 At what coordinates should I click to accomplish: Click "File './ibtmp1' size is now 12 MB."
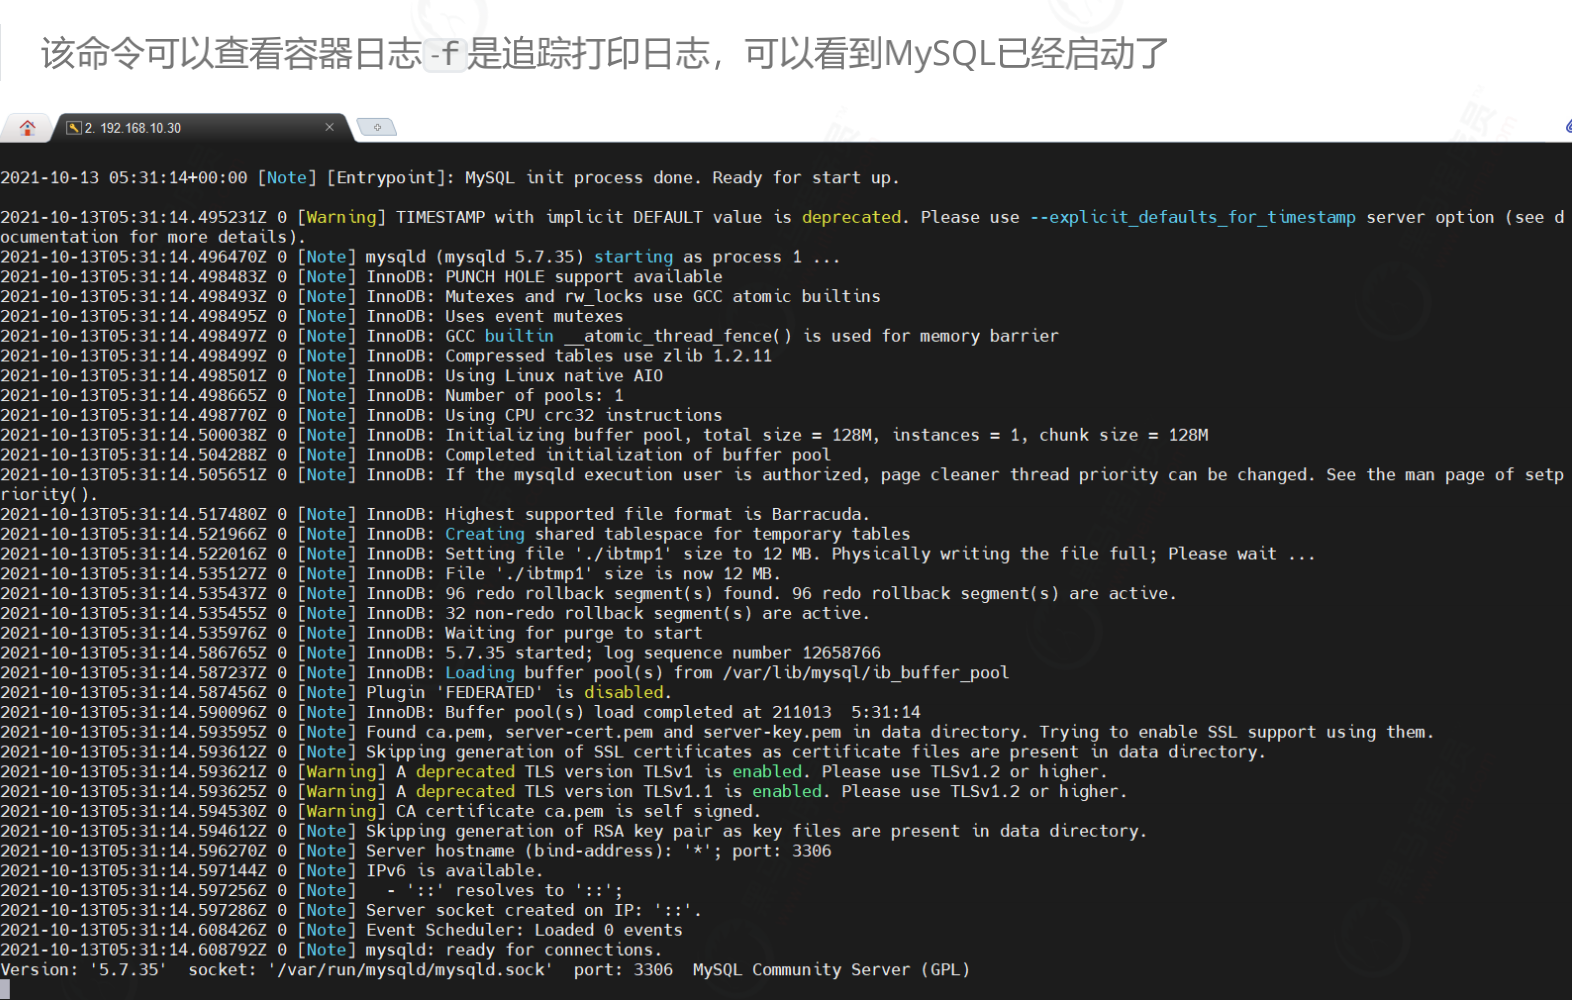pyautogui.click(x=612, y=574)
